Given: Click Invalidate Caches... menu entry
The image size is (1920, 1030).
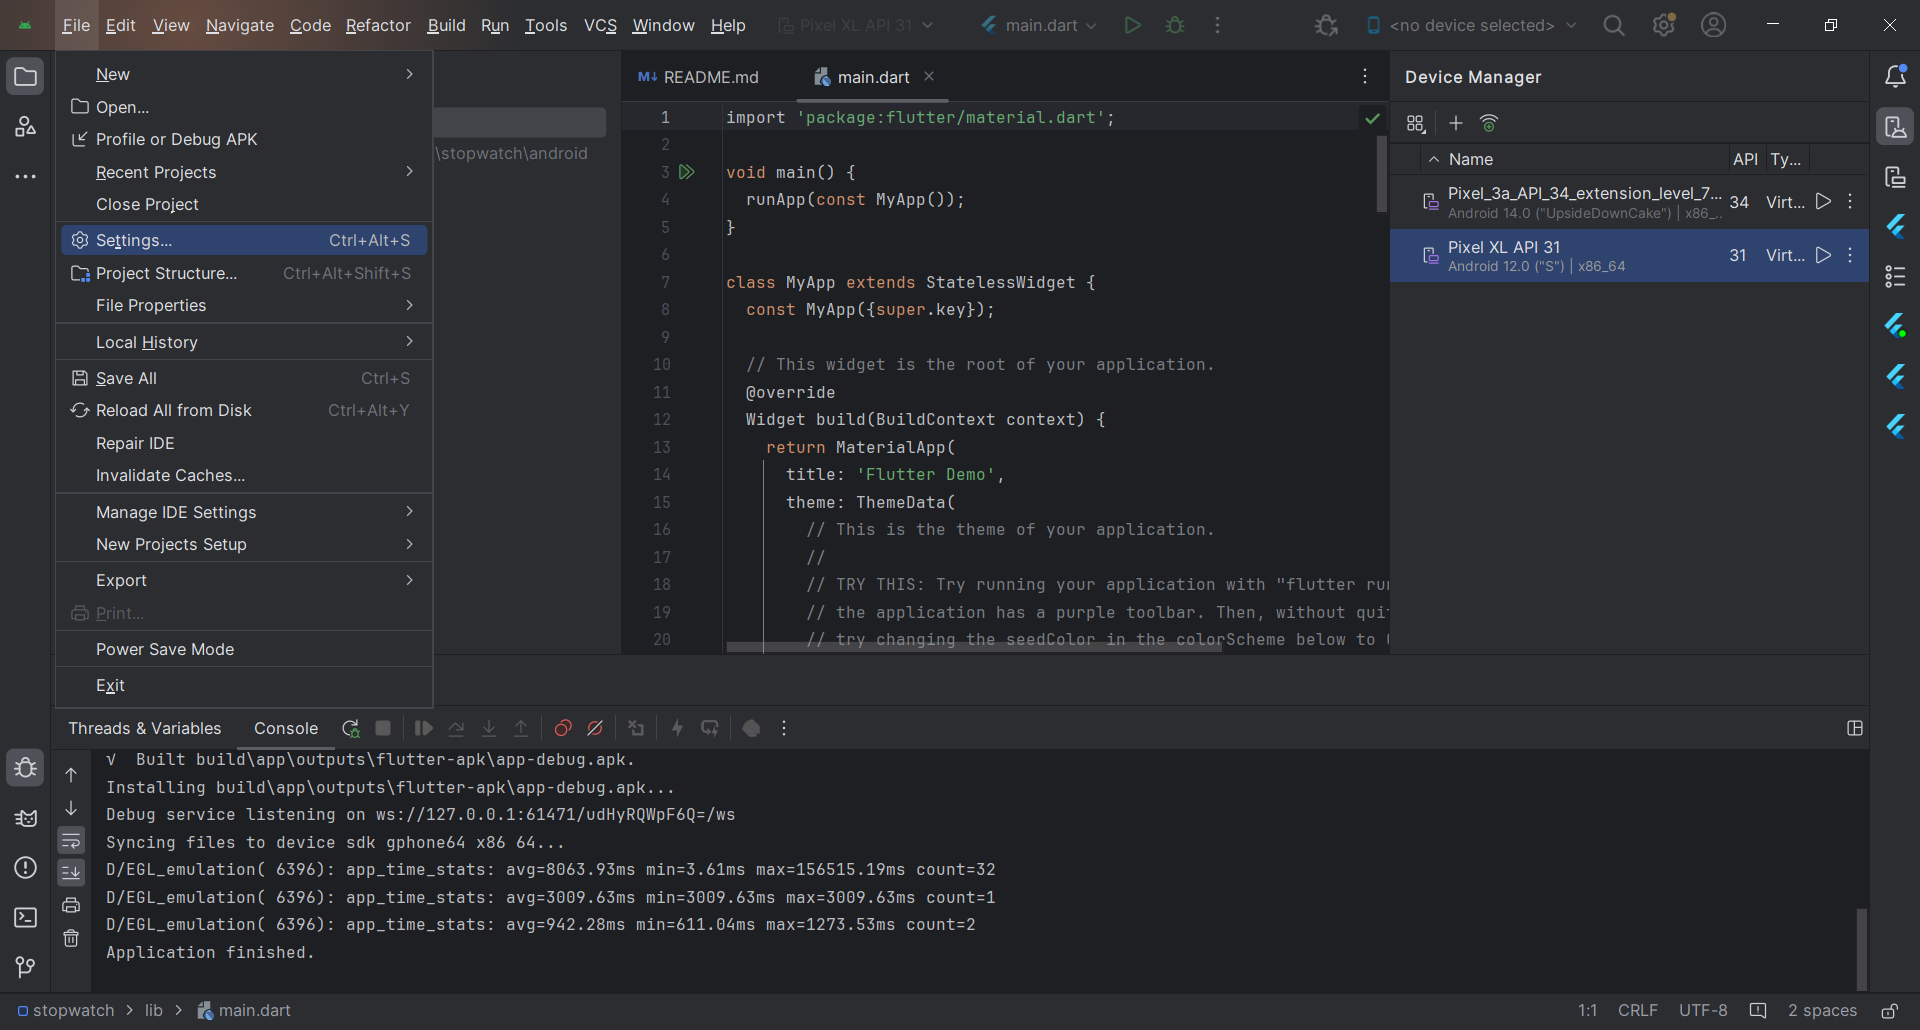Looking at the screenshot, I should click(x=170, y=475).
